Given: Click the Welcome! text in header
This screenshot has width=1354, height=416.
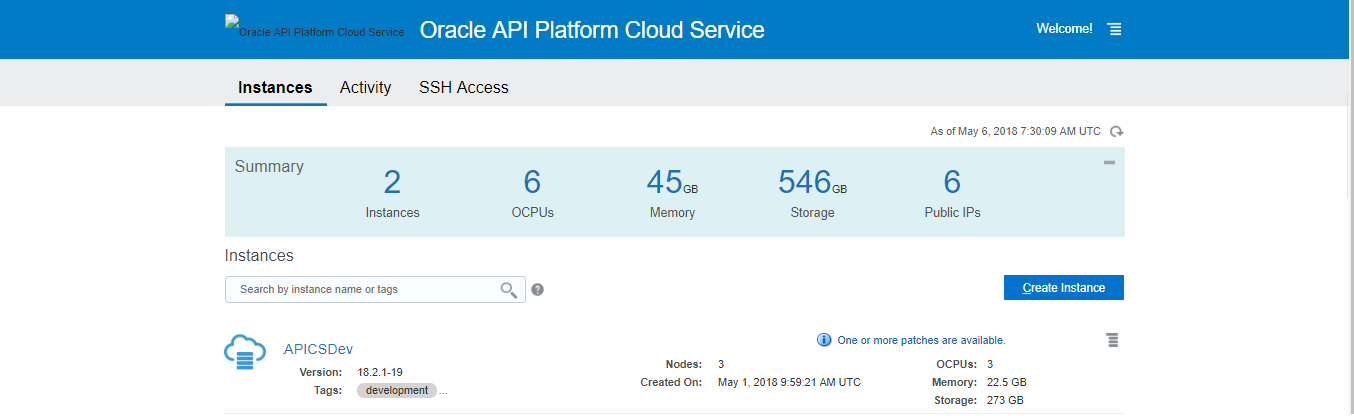Looking at the screenshot, I should [1064, 29].
